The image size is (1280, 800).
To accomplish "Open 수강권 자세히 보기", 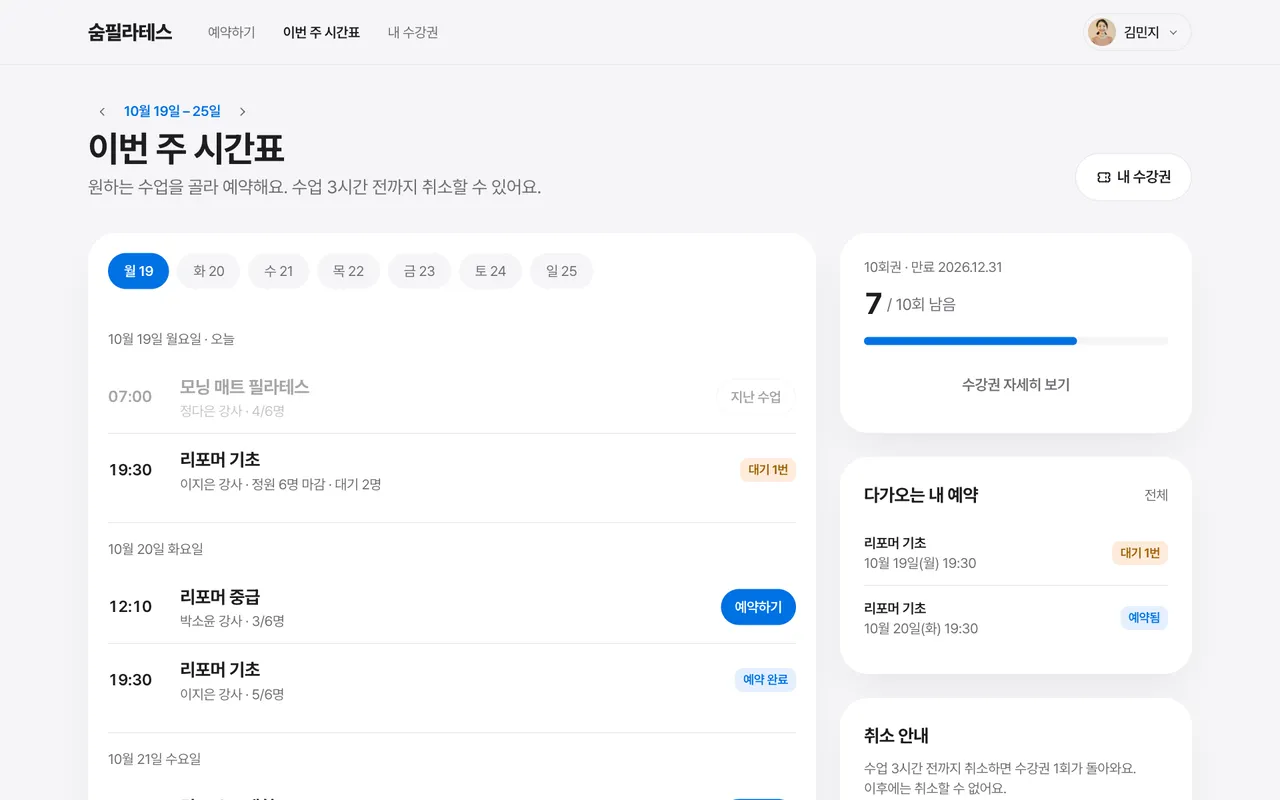I will coord(1016,385).
